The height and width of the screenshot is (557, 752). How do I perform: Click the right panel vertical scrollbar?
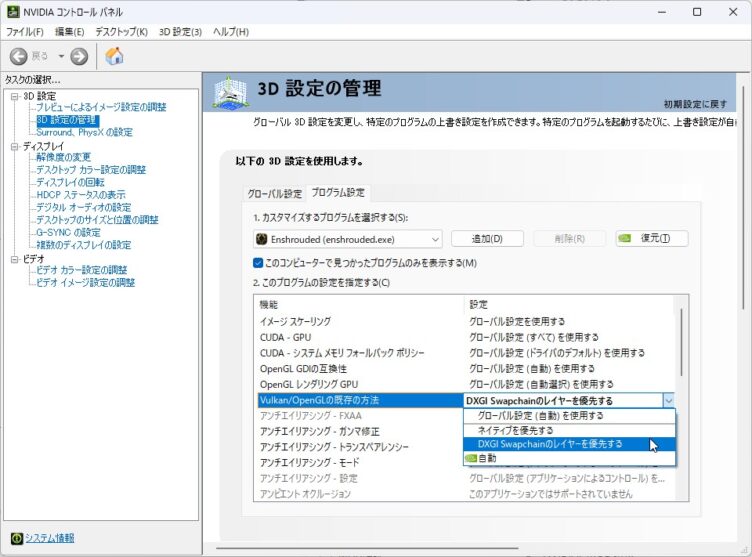coord(744,198)
